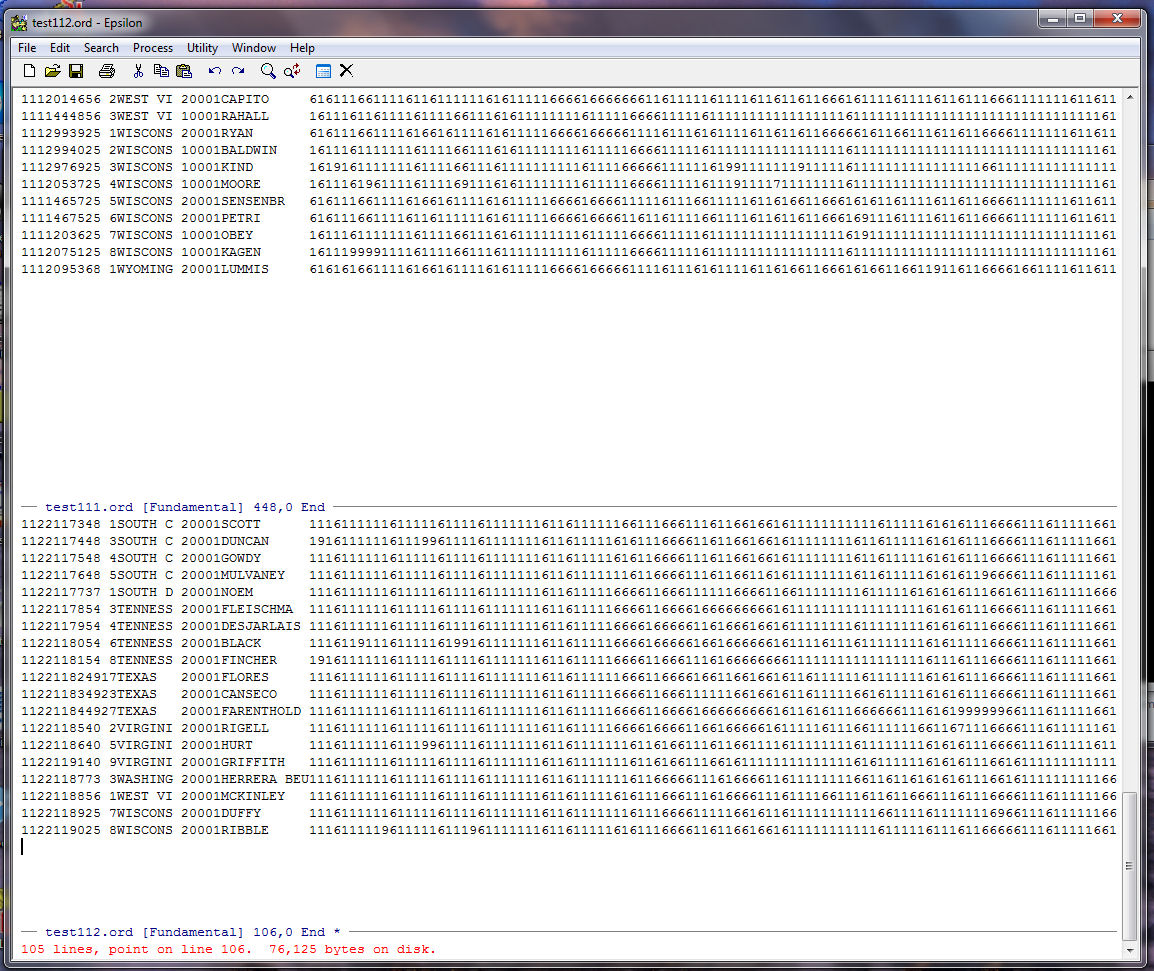The height and width of the screenshot is (971, 1154).
Task: Click the scroll up arrow of the vertical scrollbar
Action: 1130,98
